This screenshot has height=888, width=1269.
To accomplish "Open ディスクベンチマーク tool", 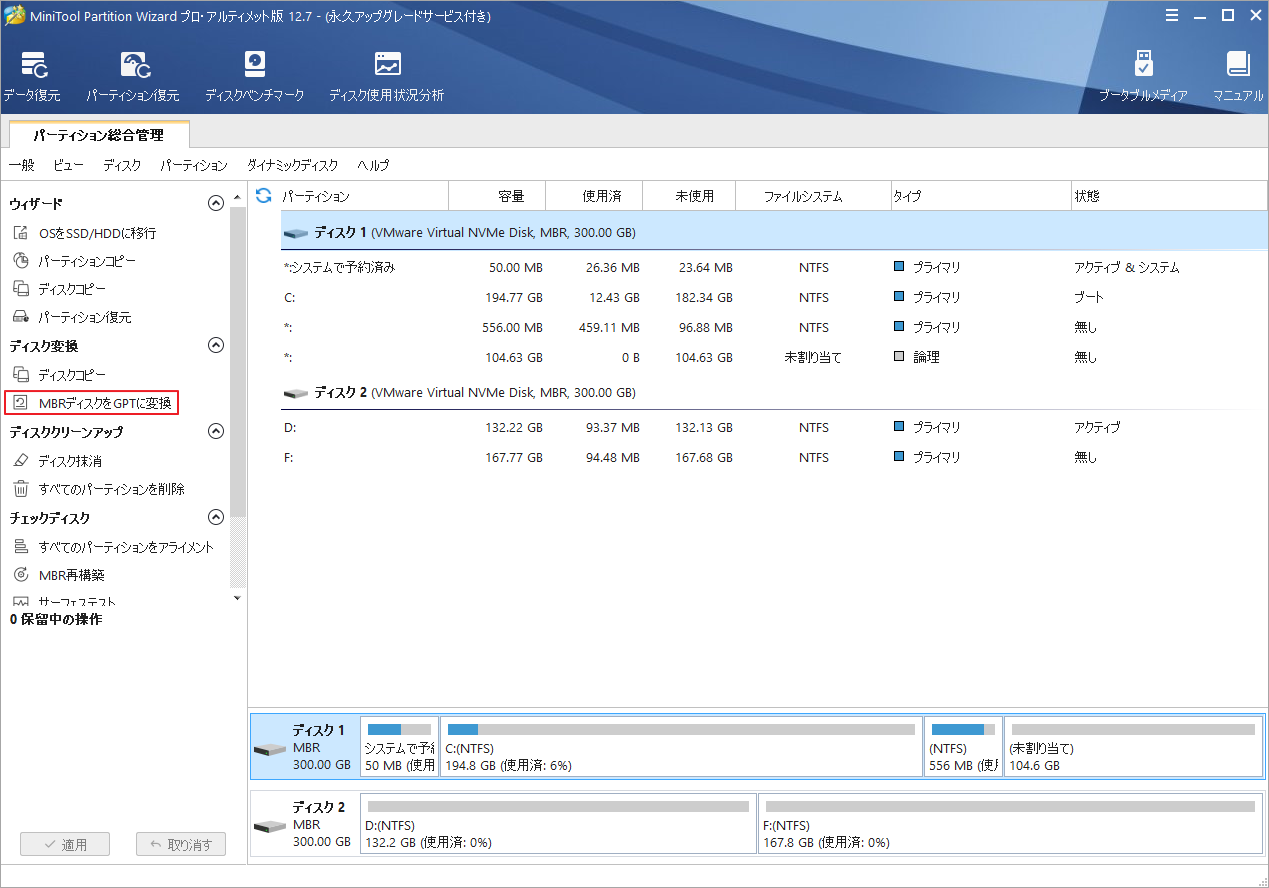I will pos(254,77).
